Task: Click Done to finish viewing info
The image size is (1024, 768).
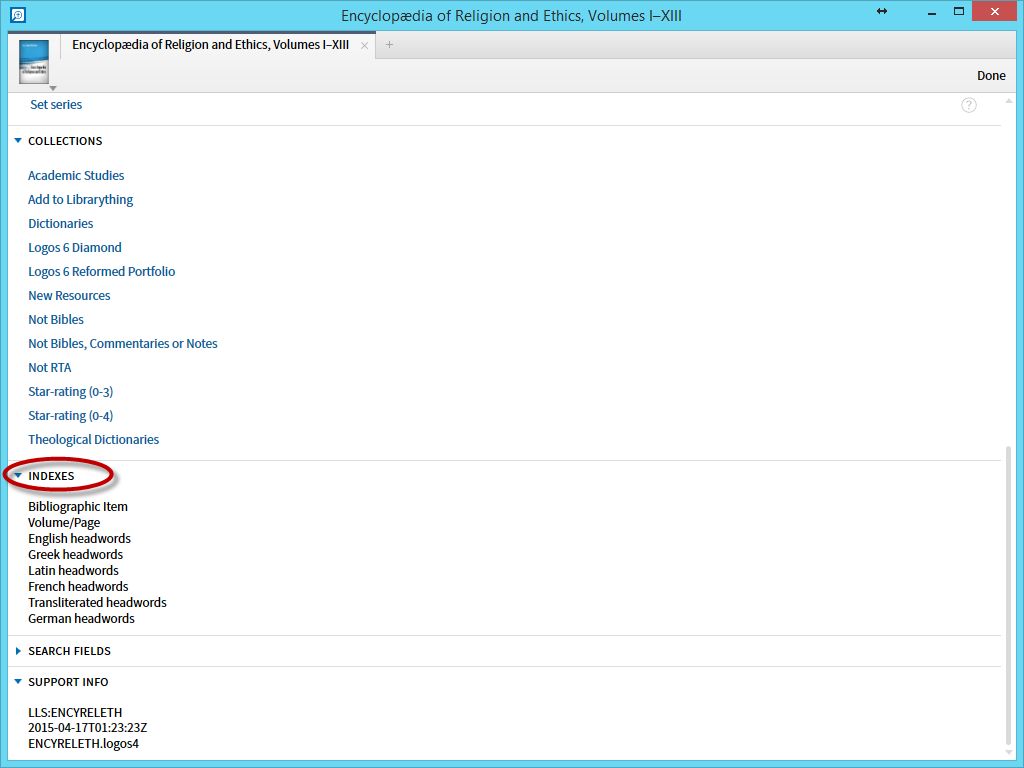Action: (x=991, y=76)
